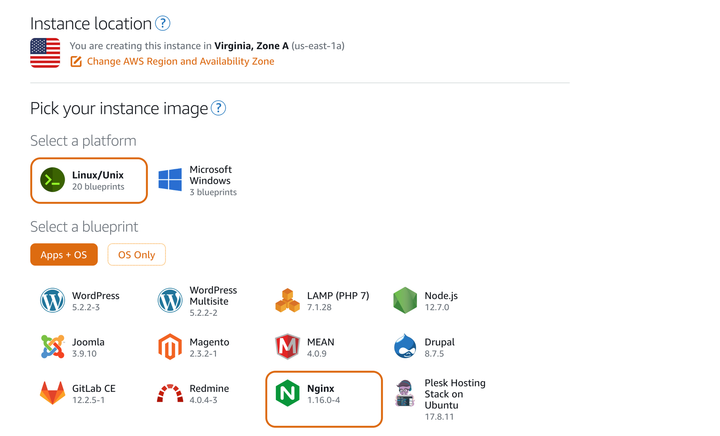Pick the Node.js blueprint icon

(405, 301)
